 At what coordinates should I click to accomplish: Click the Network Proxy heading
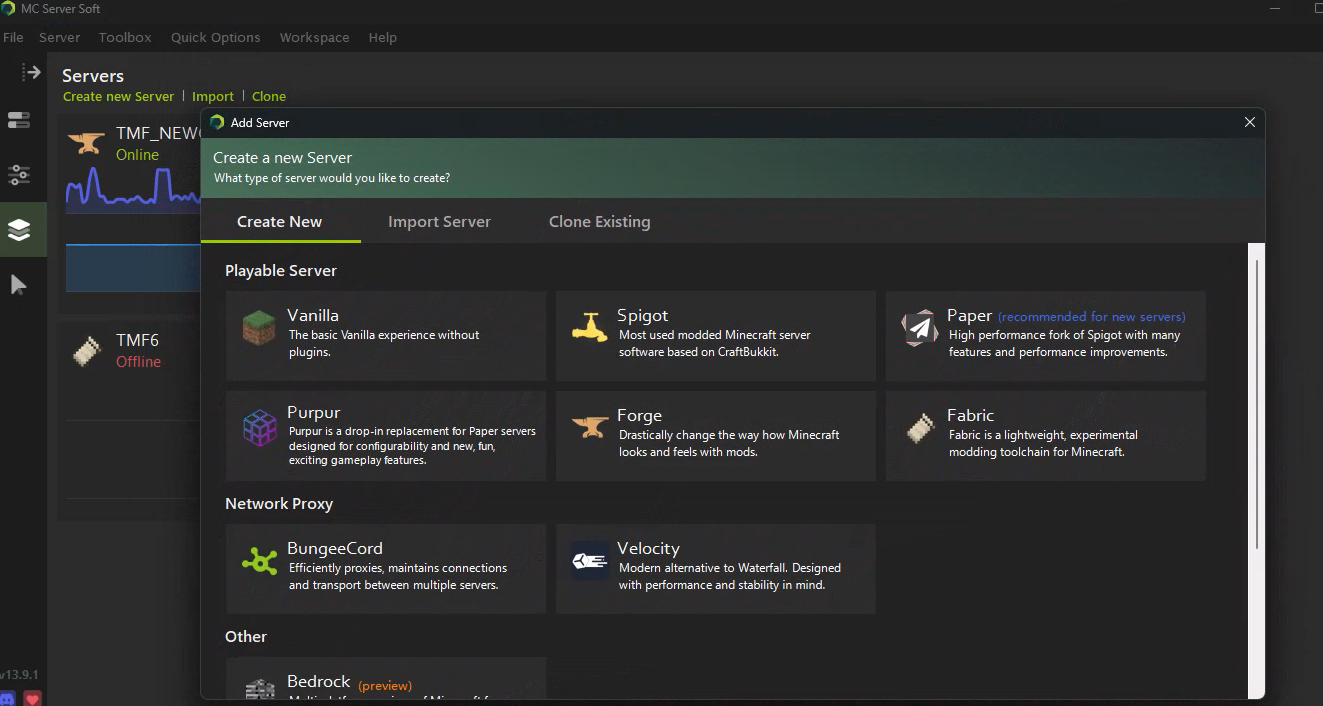pos(279,504)
